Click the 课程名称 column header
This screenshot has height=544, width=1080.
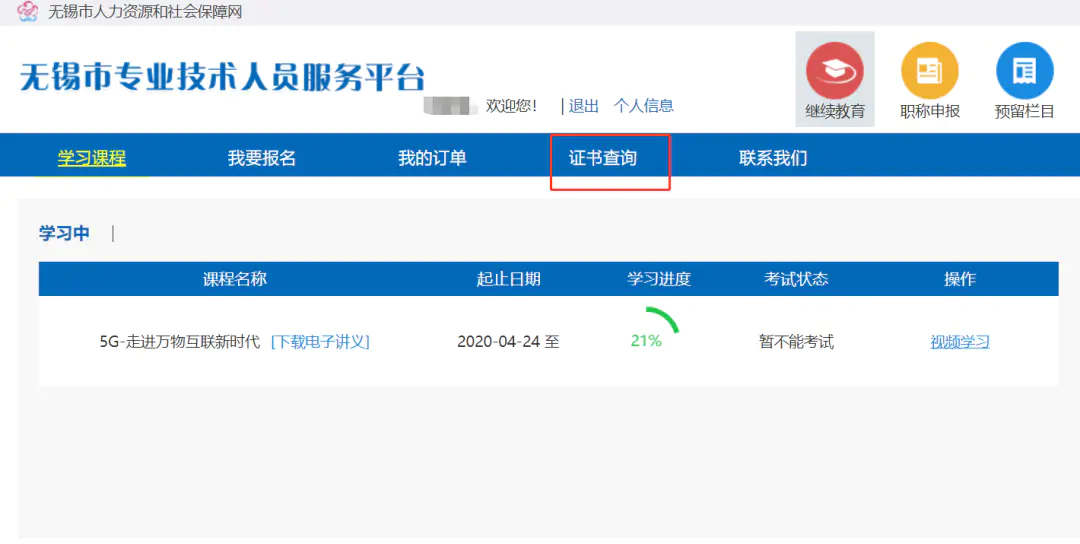[x=235, y=279]
